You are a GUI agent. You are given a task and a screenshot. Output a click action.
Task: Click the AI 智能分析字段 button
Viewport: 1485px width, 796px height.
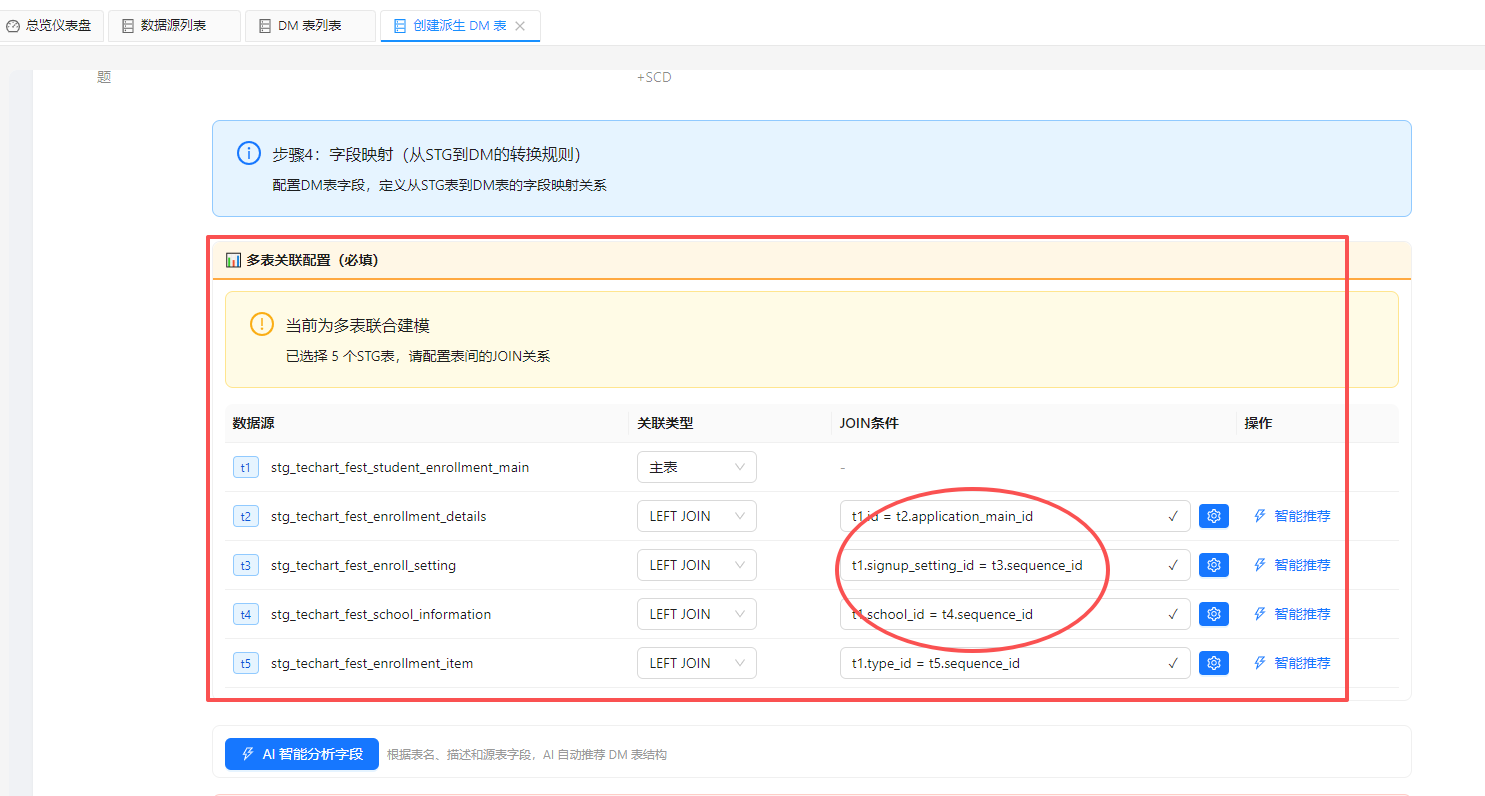tap(301, 754)
